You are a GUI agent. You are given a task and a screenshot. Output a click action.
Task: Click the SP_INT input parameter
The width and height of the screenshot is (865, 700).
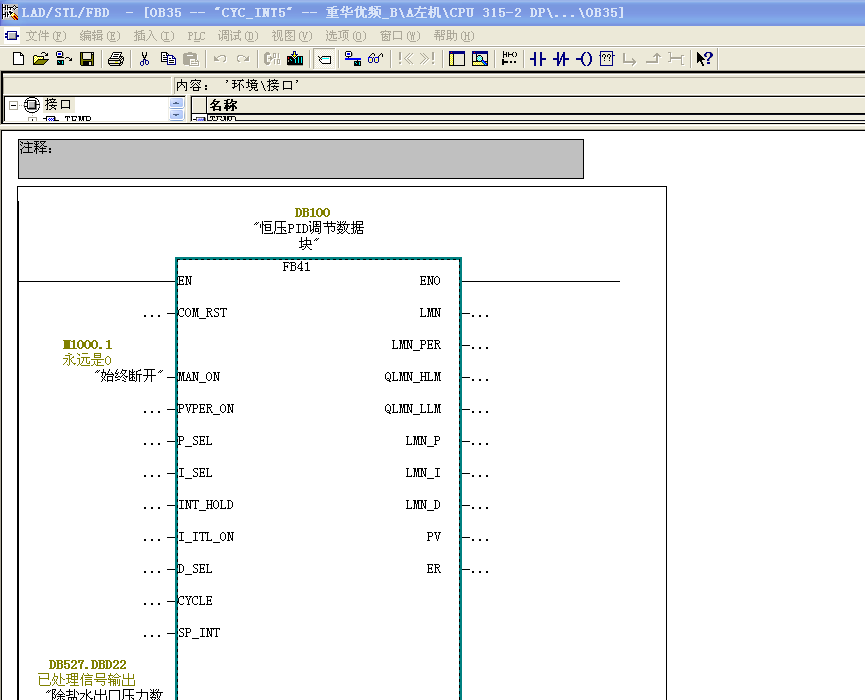pyautogui.click(x=199, y=633)
